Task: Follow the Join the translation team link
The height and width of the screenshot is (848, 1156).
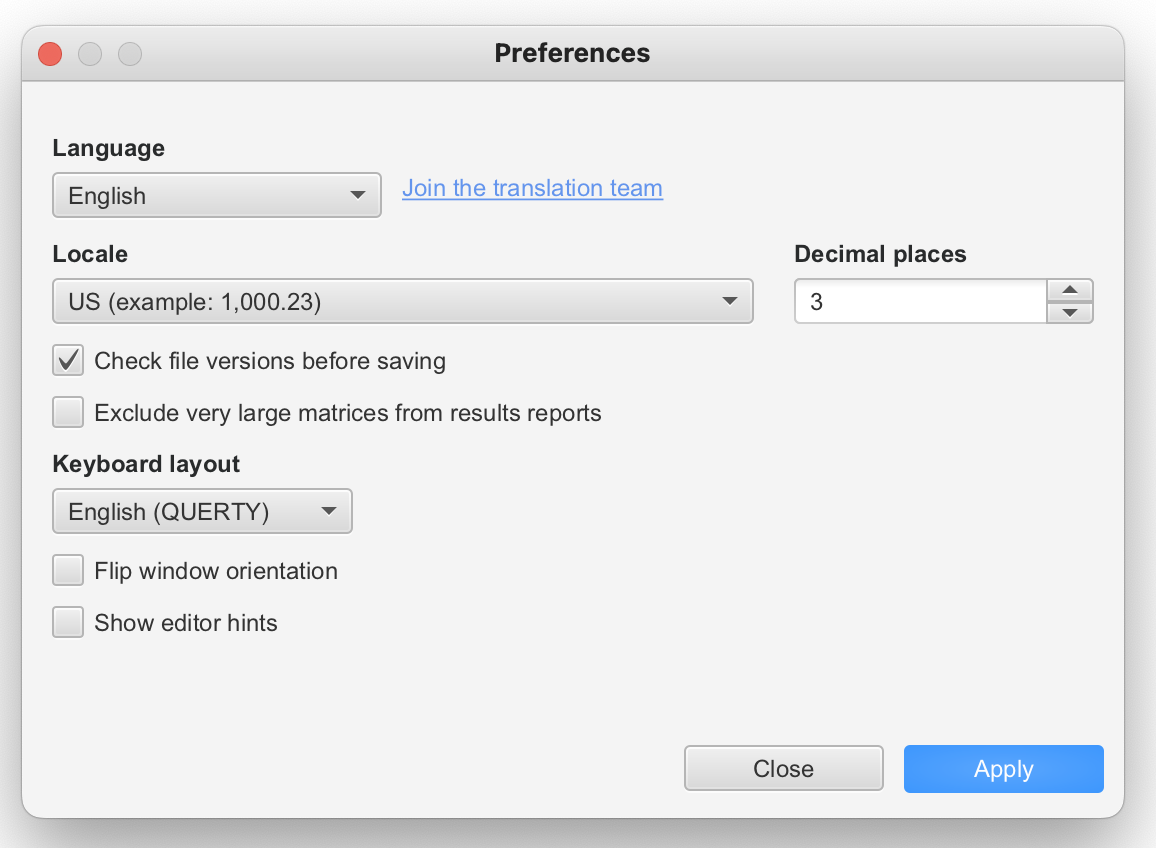Action: pos(532,188)
